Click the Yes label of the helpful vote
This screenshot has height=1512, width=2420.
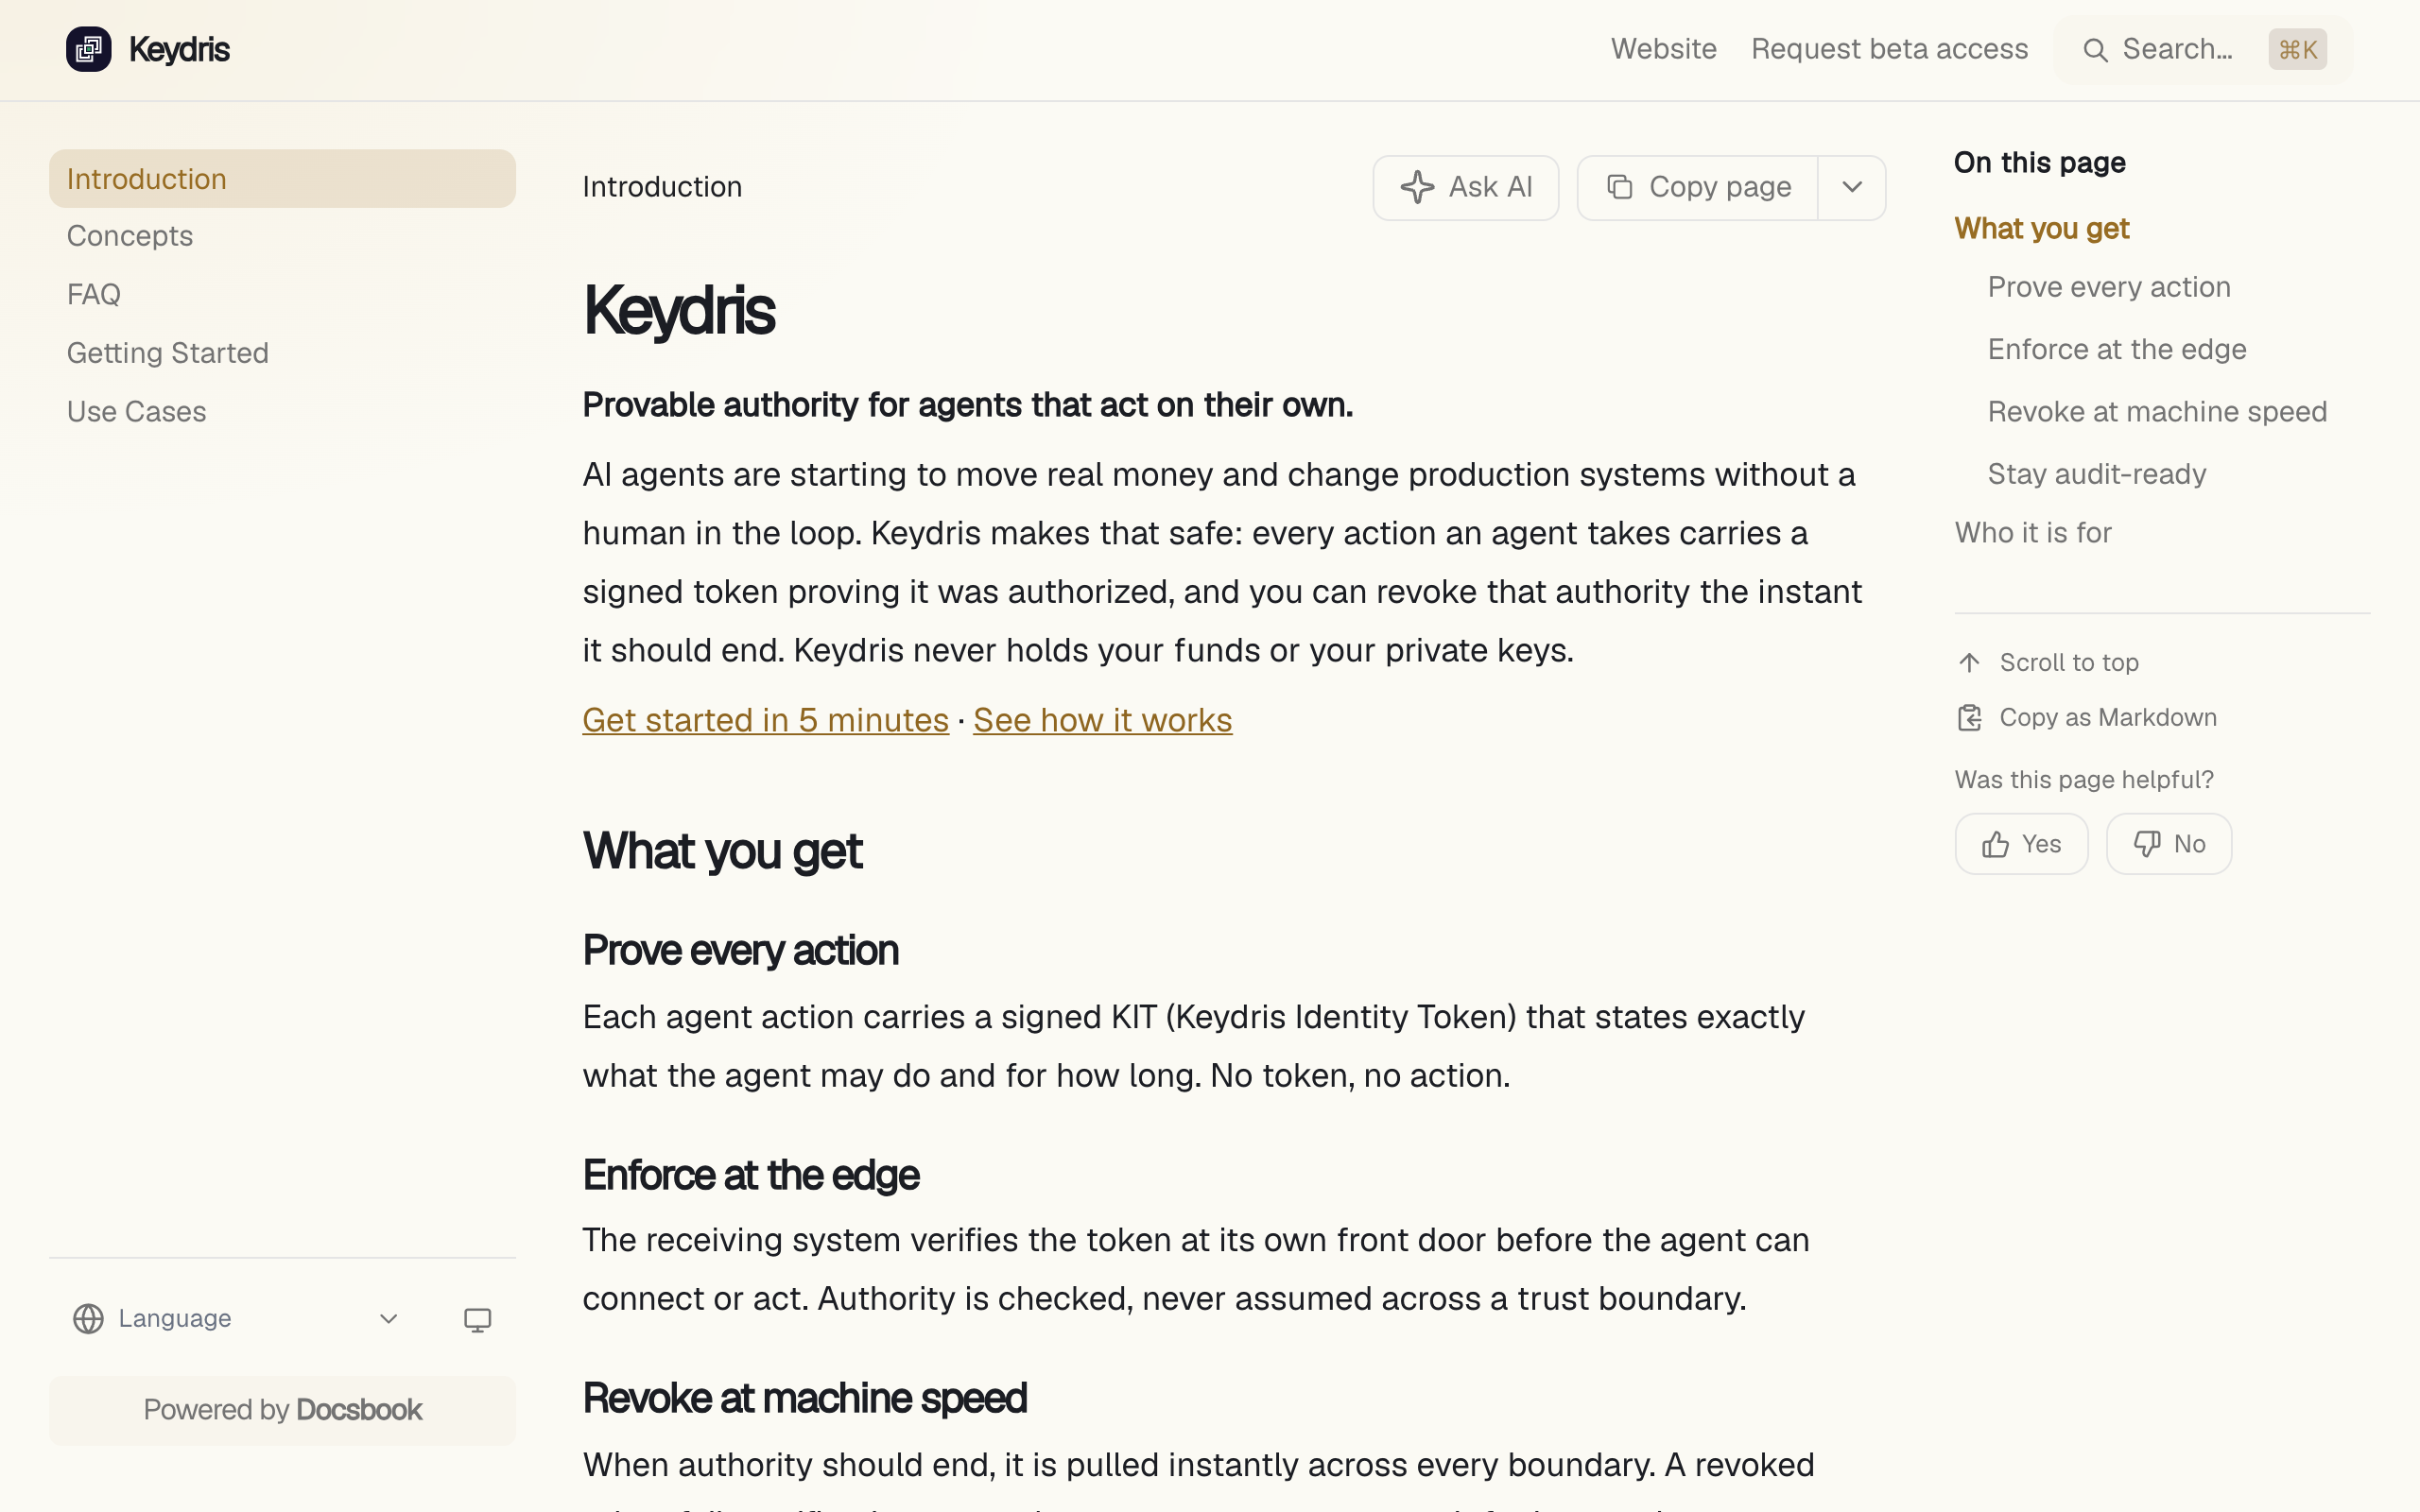pyautogui.click(x=2041, y=845)
